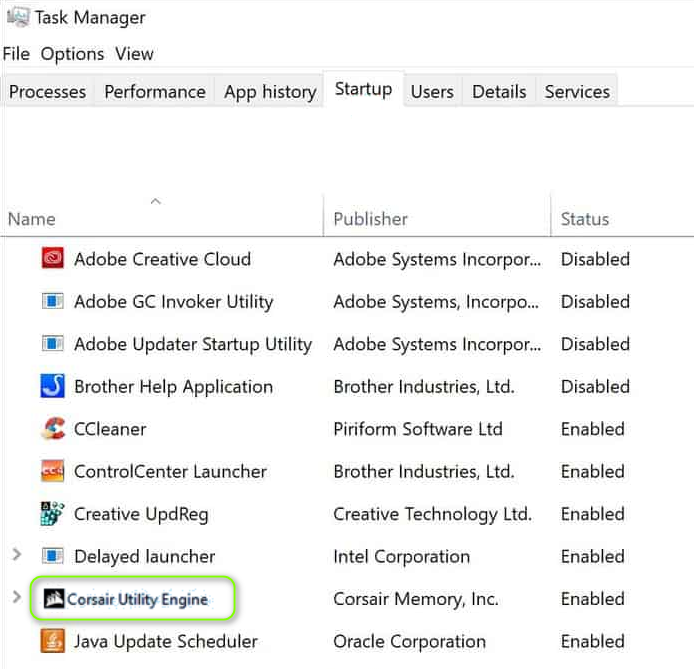Sort startup items by Status column

coord(585,219)
